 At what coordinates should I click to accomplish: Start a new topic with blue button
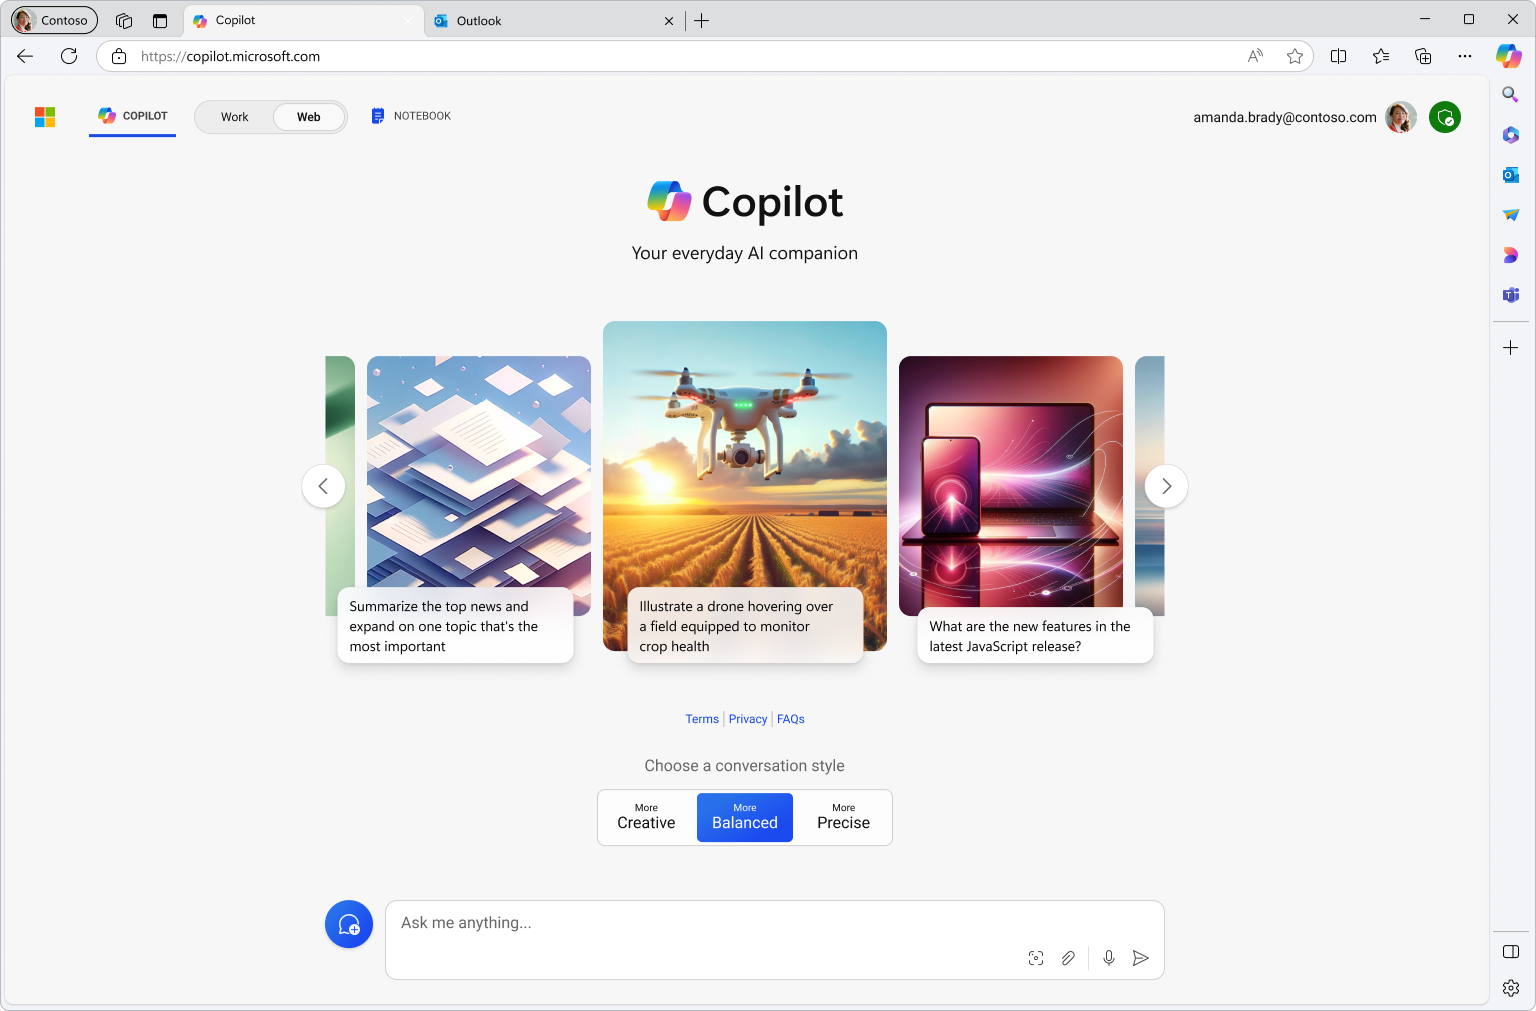[349, 924]
